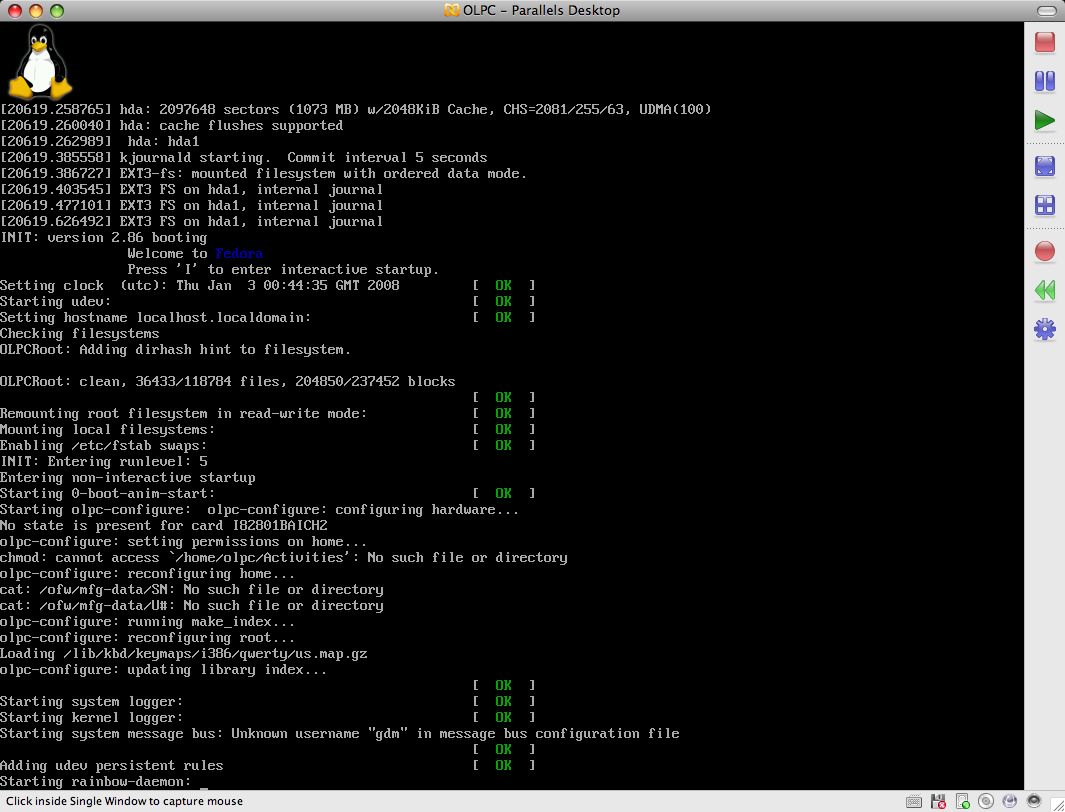Click the Tux penguin logo in the console
Image resolution: width=1065 pixels, height=812 pixels.
click(40, 62)
